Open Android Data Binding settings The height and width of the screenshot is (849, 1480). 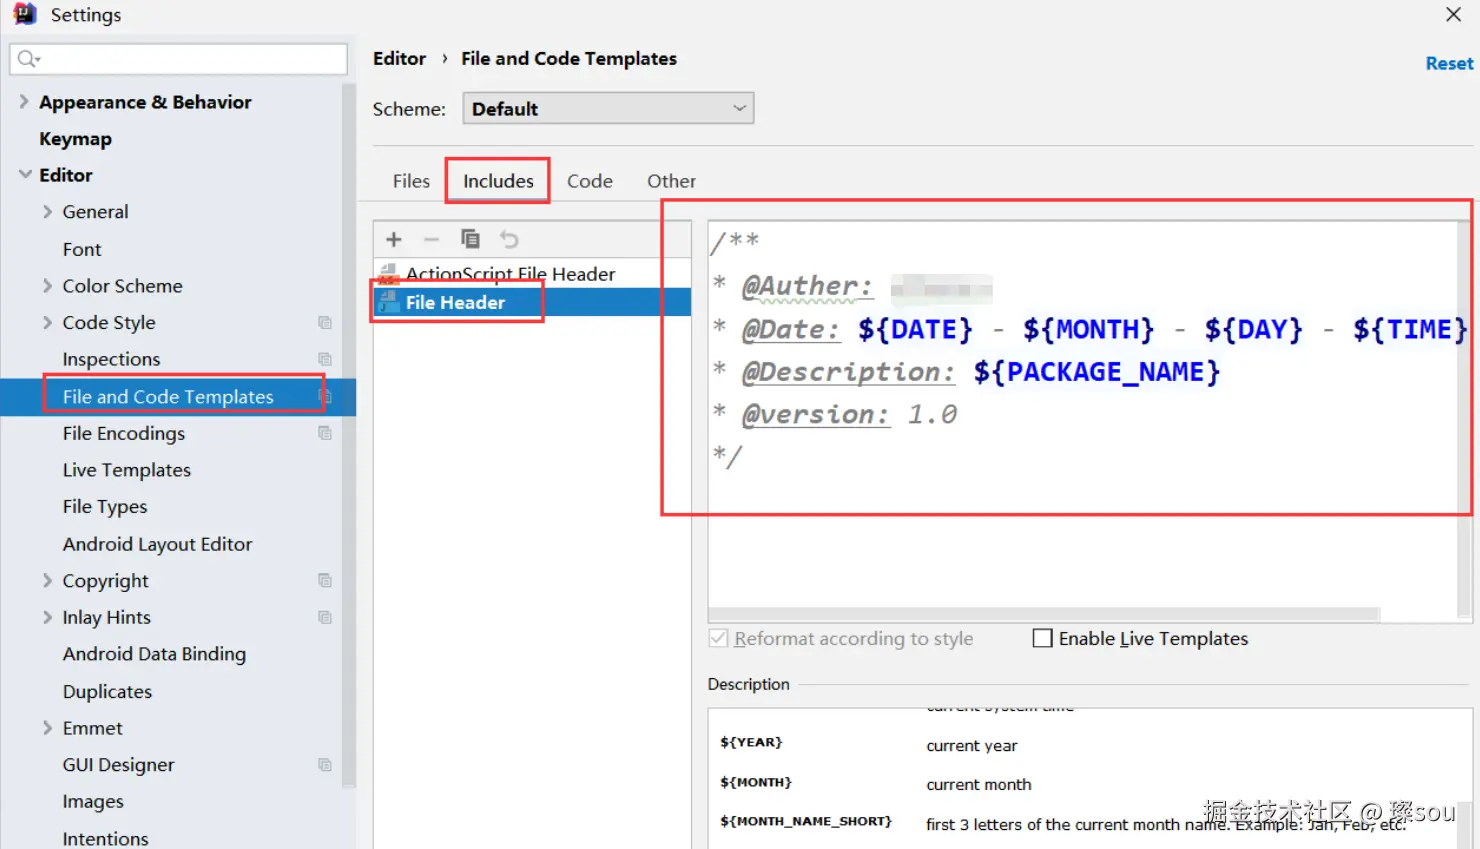point(154,654)
